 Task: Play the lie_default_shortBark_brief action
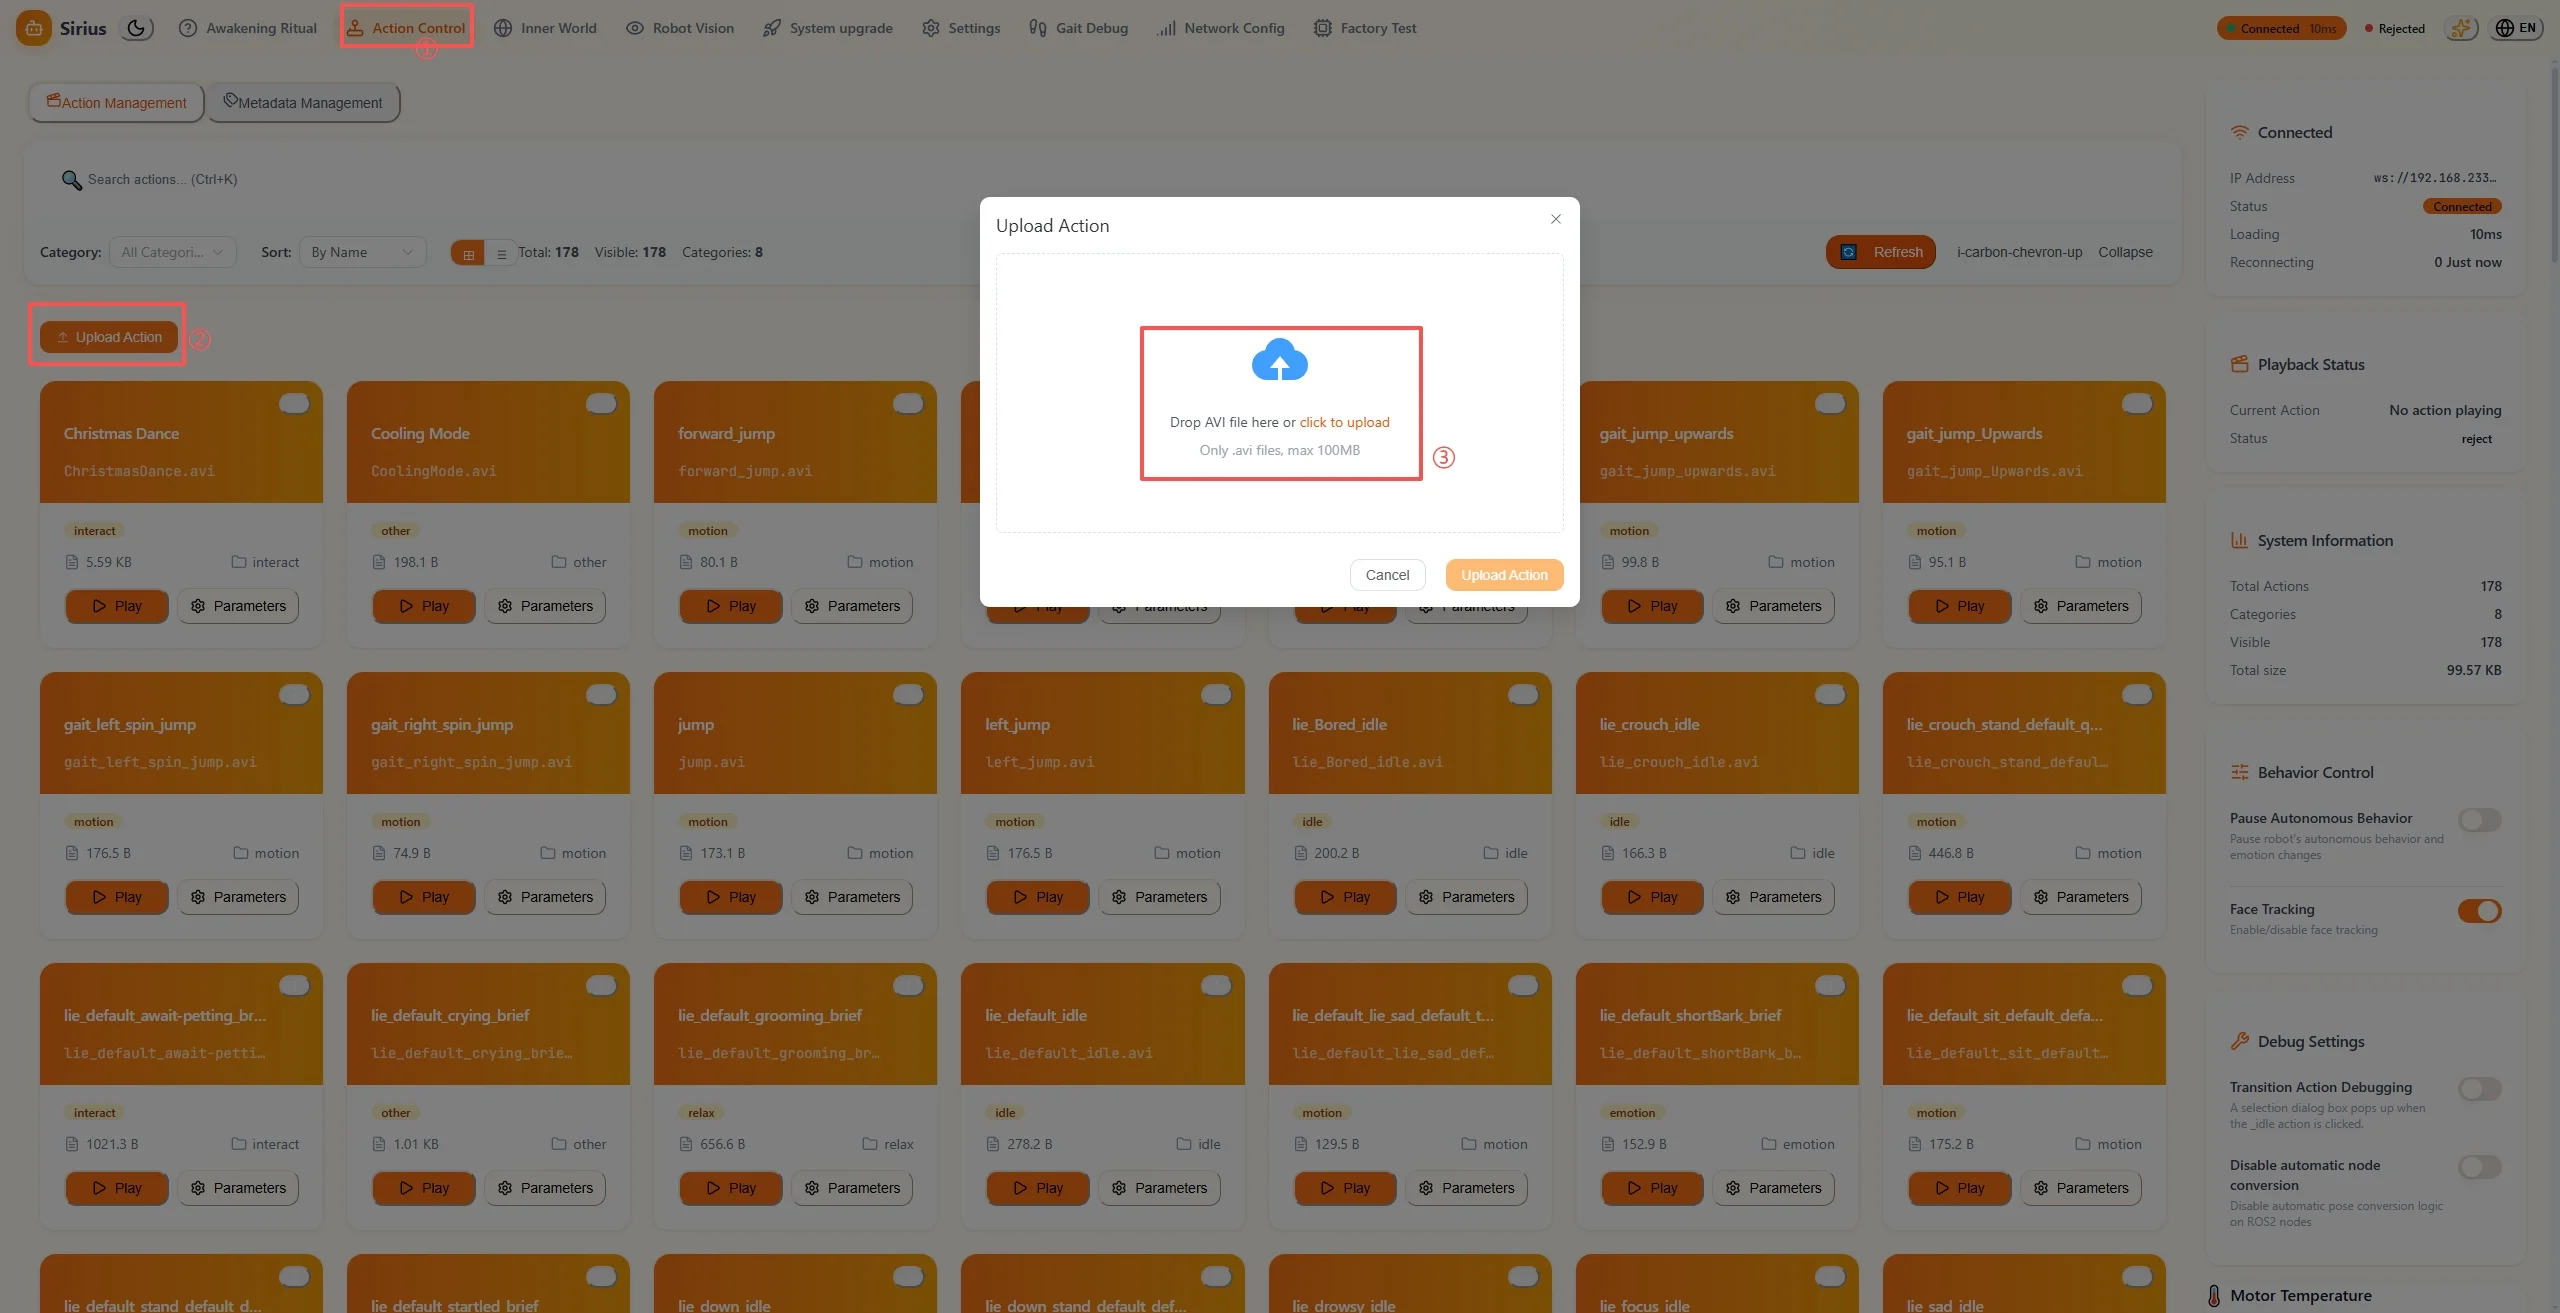pyautogui.click(x=1652, y=1188)
